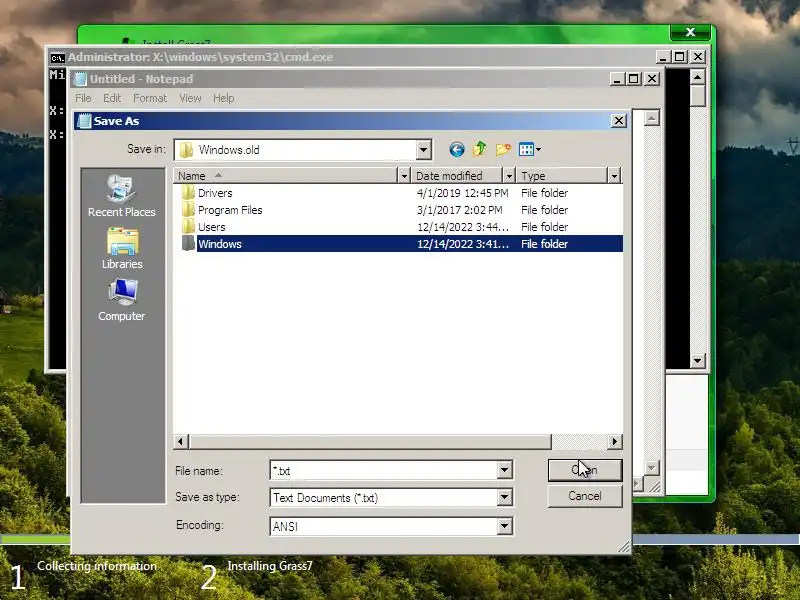The width and height of the screenshot is (800, 600).
Task: Expand the Save in location dropdown
Action: tap(423, 149)
